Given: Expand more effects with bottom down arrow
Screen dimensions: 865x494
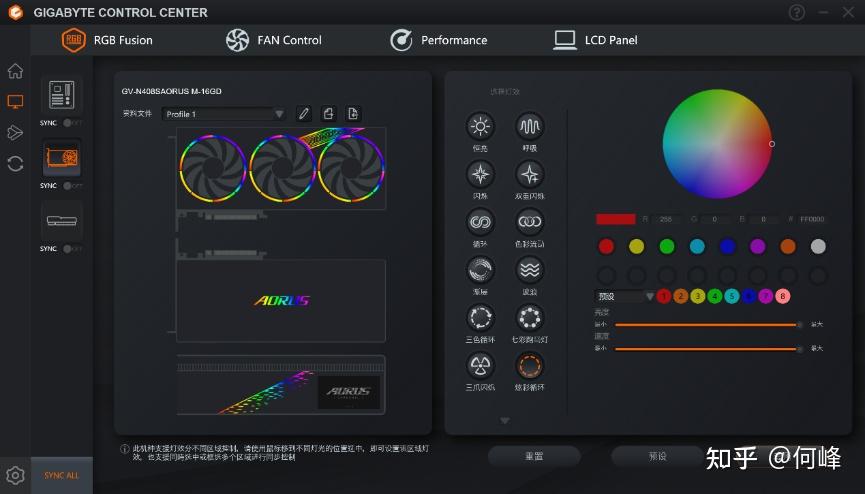Looking at the screenshot, I should tap(504, 421).
